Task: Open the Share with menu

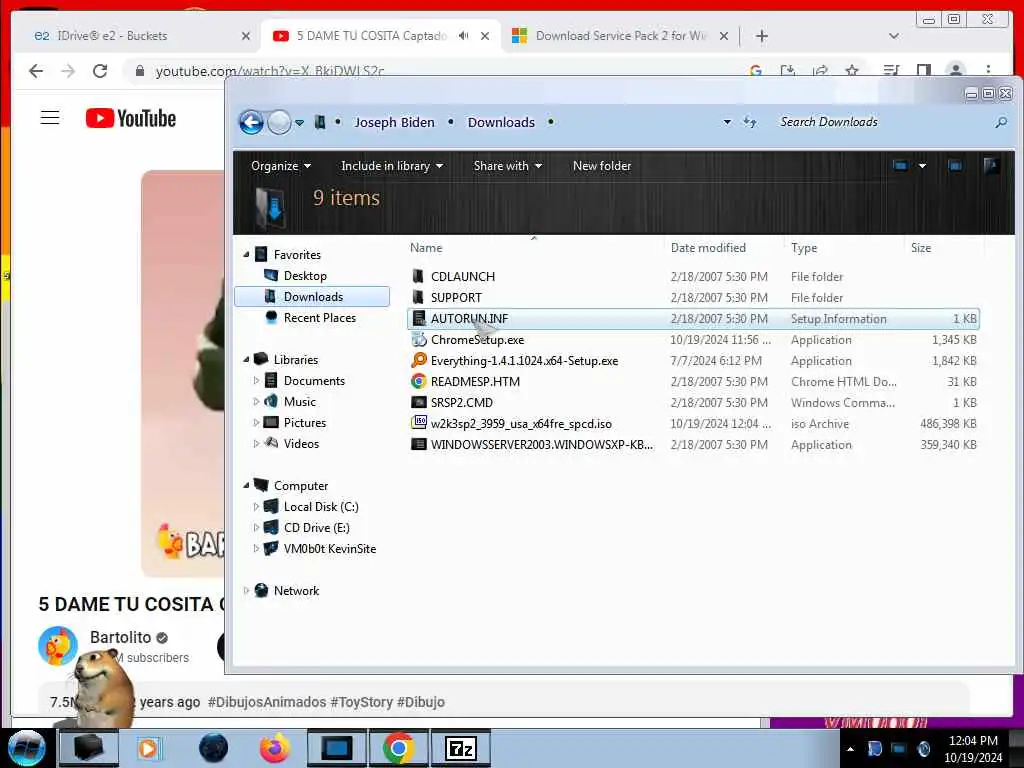Action: (x=507, y=166)
